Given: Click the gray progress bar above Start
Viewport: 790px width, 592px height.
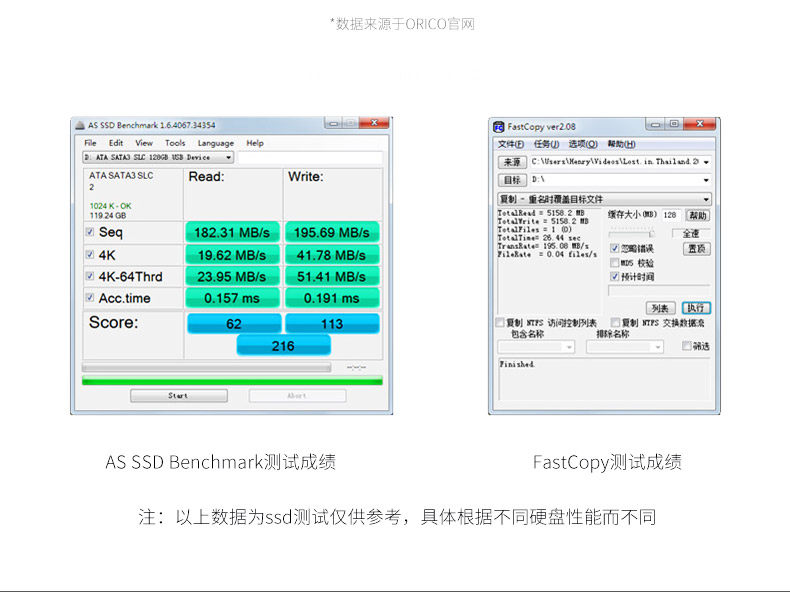Looking at the screenshot, I should pos(206,367).
